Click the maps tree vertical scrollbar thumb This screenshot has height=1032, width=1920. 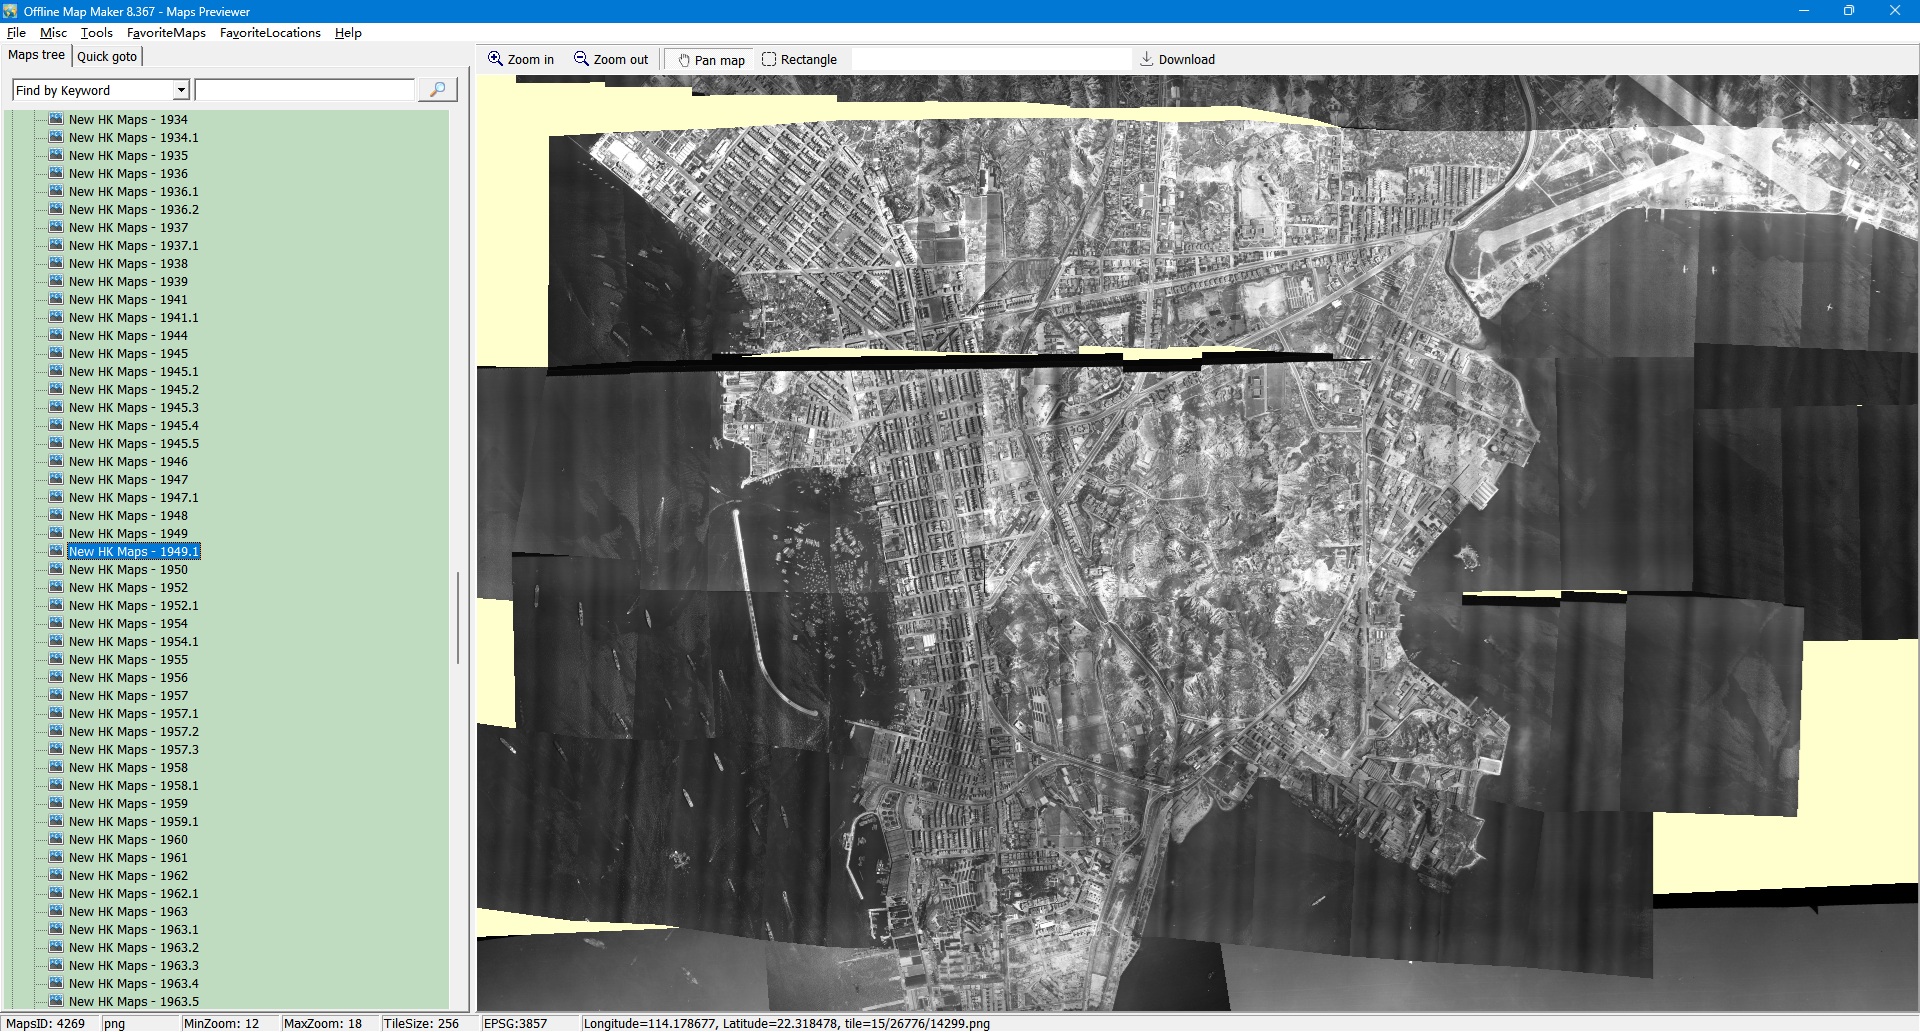point(458,617)
